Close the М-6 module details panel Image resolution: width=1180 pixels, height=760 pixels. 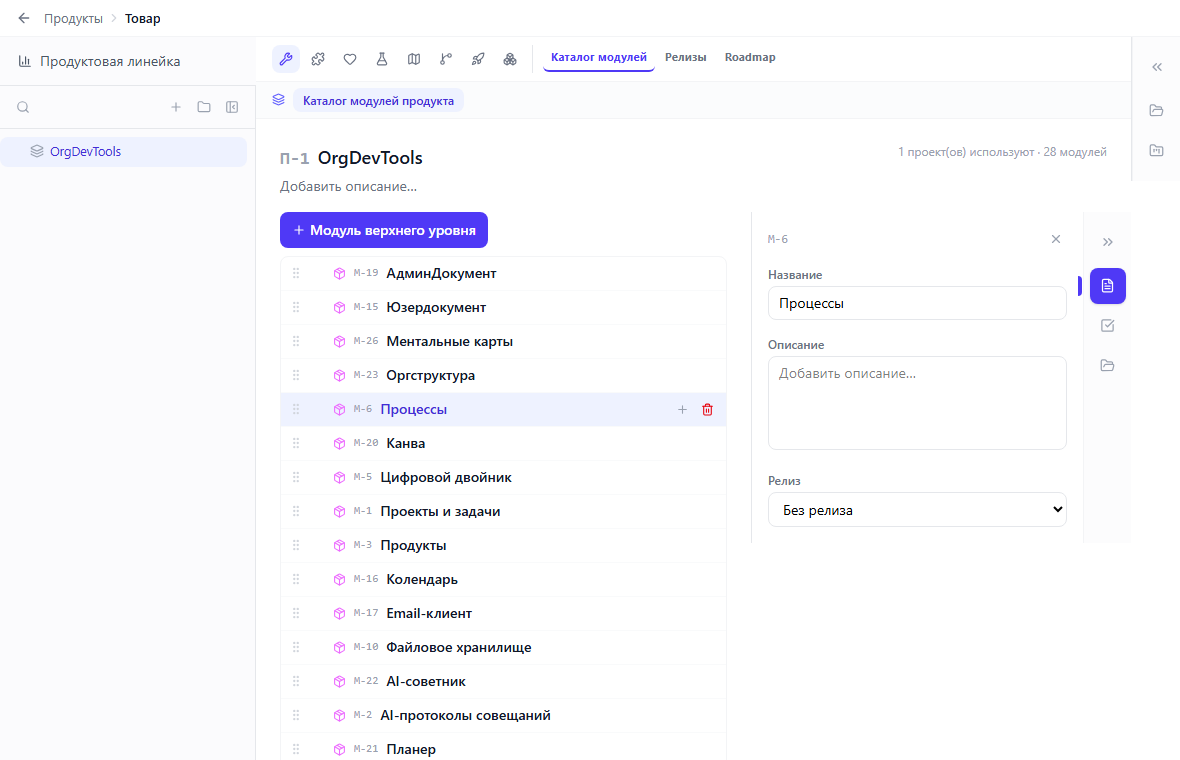click(x=1056, y=239)
